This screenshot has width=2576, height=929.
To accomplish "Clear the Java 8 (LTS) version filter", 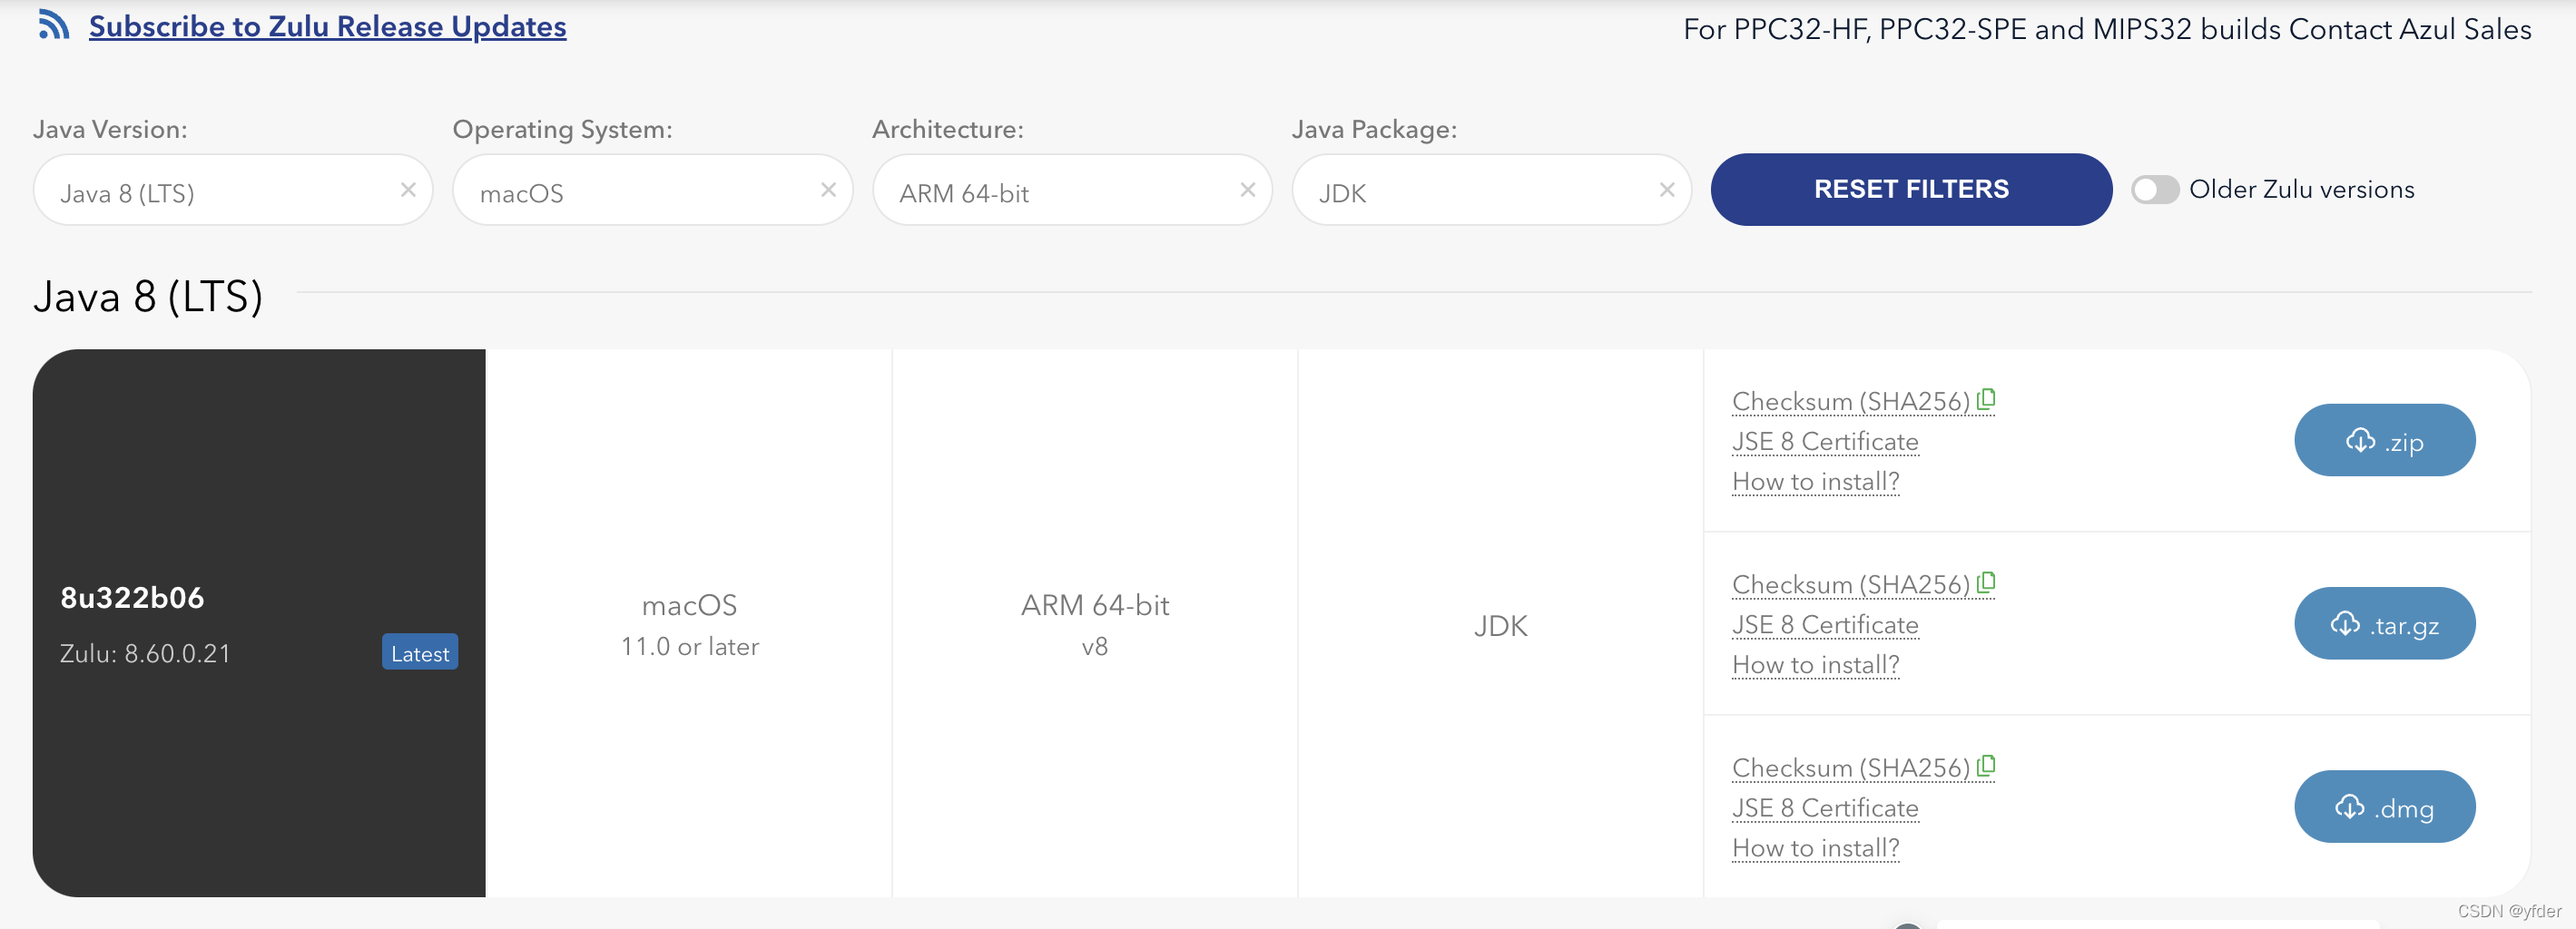I will [x=408, y=189].
